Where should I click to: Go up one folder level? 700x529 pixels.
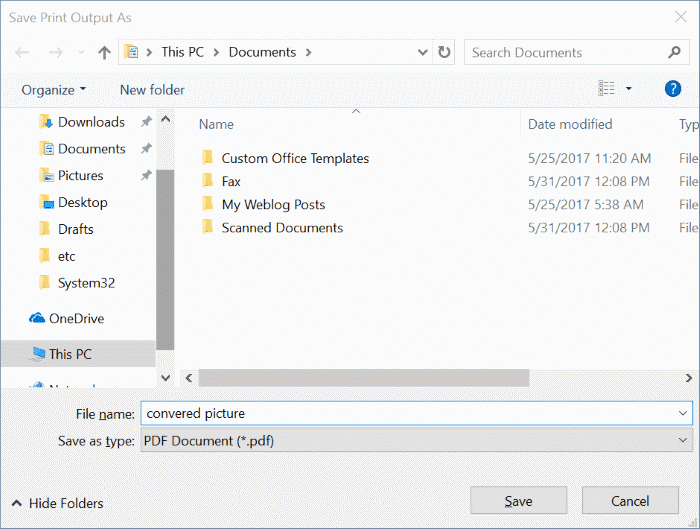pos(104,53)
